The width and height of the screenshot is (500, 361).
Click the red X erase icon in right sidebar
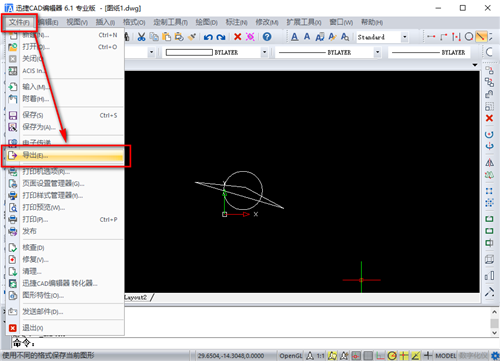tap(489, 118)
